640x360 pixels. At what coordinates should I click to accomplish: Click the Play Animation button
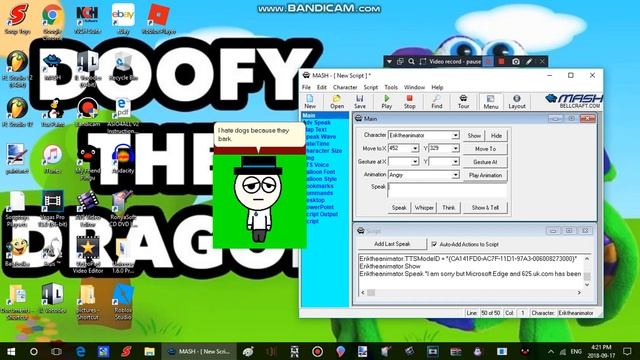click(485, 175)
